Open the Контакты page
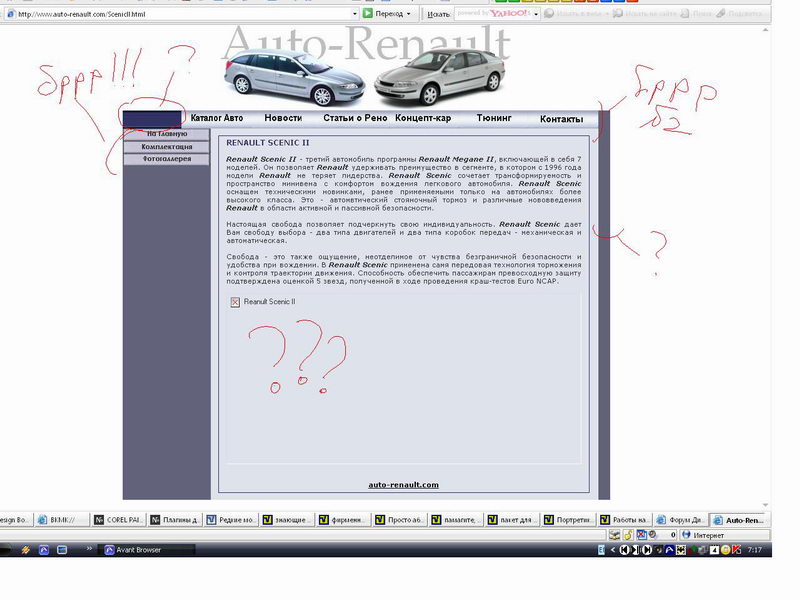This screenshot has width=800, height=600. click(561, 119)
